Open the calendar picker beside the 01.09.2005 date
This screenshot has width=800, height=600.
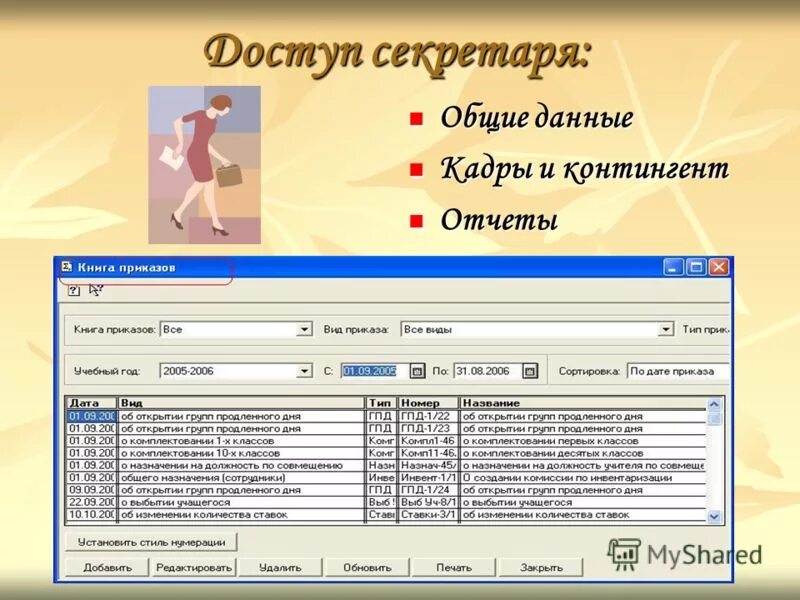(x=419, y=369)
